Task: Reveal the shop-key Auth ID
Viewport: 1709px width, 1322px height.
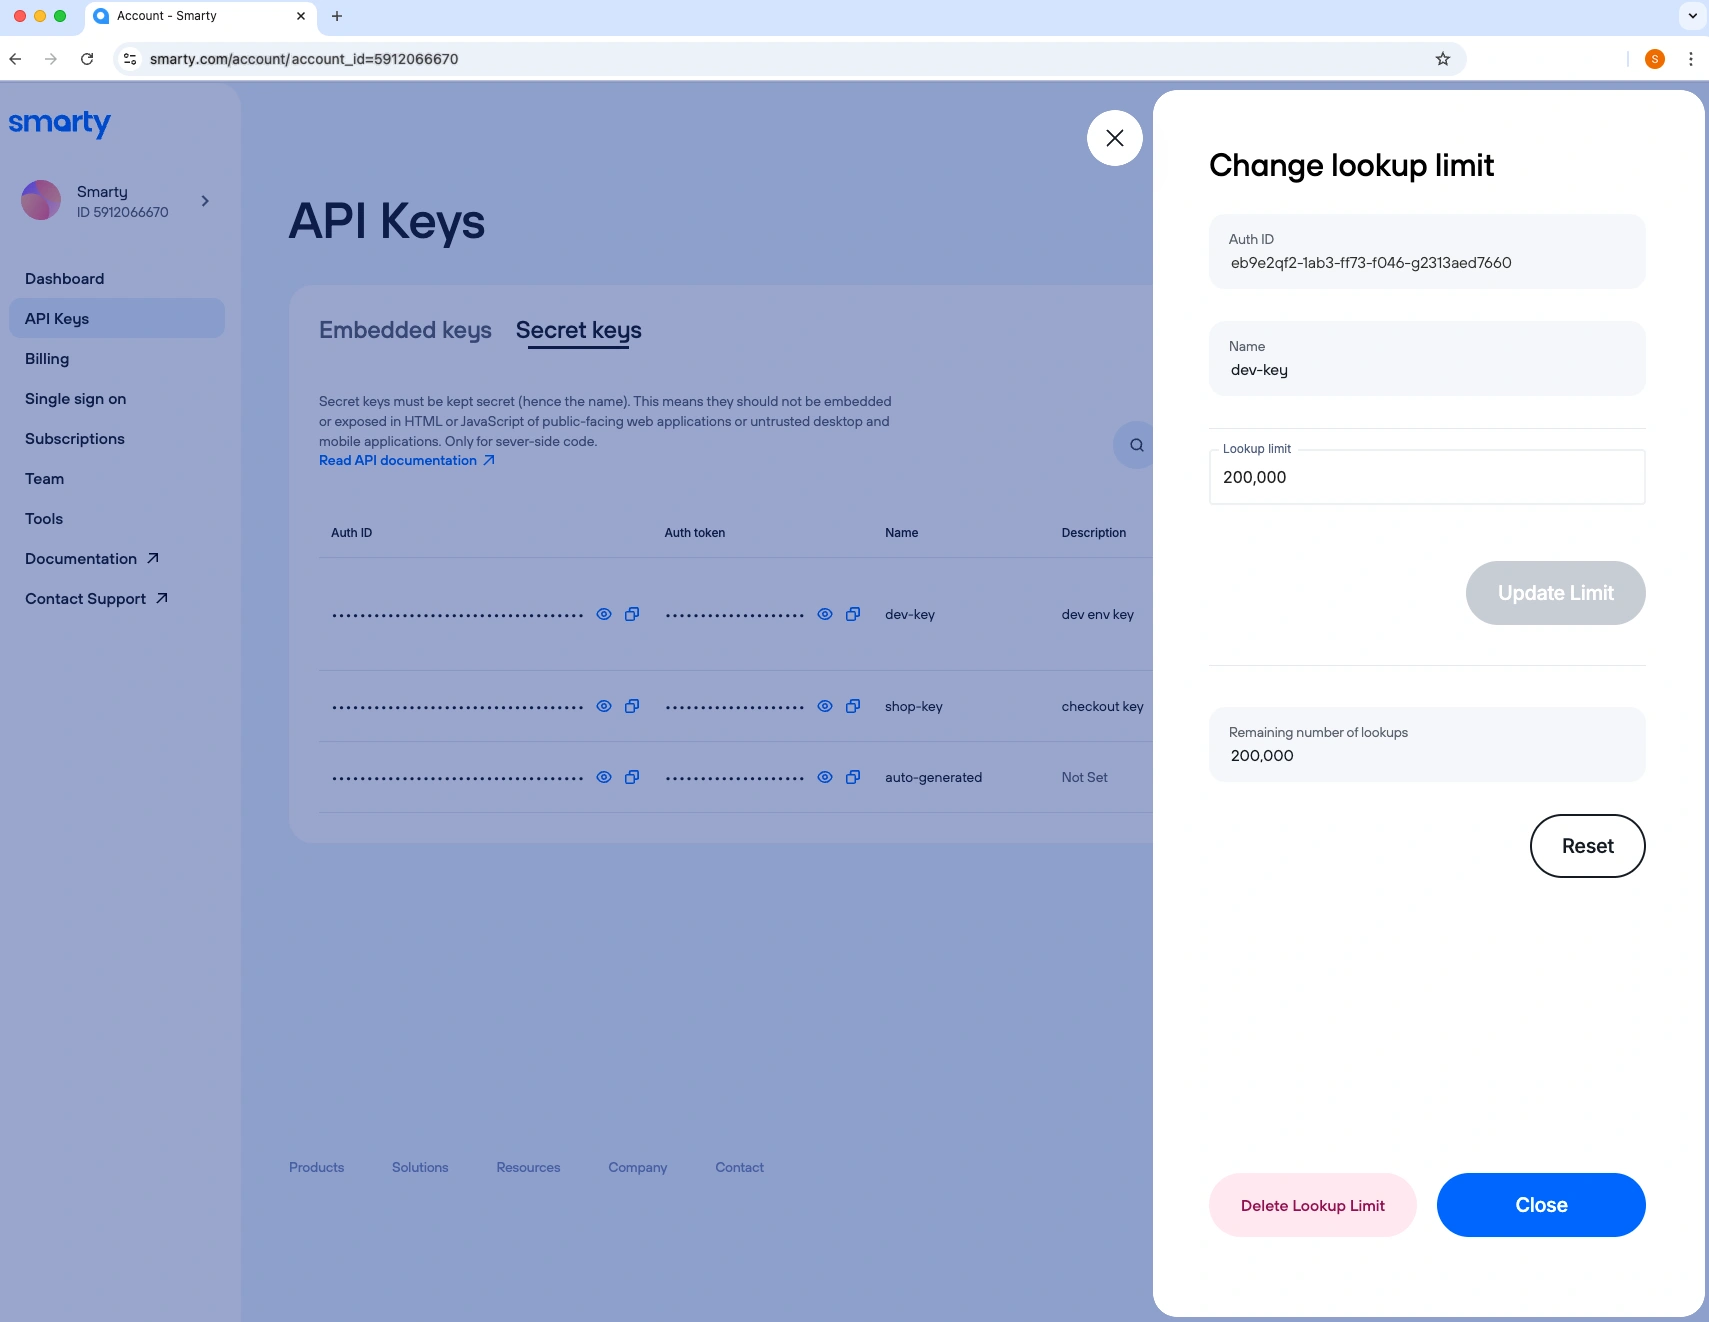Action: (605, 706)
